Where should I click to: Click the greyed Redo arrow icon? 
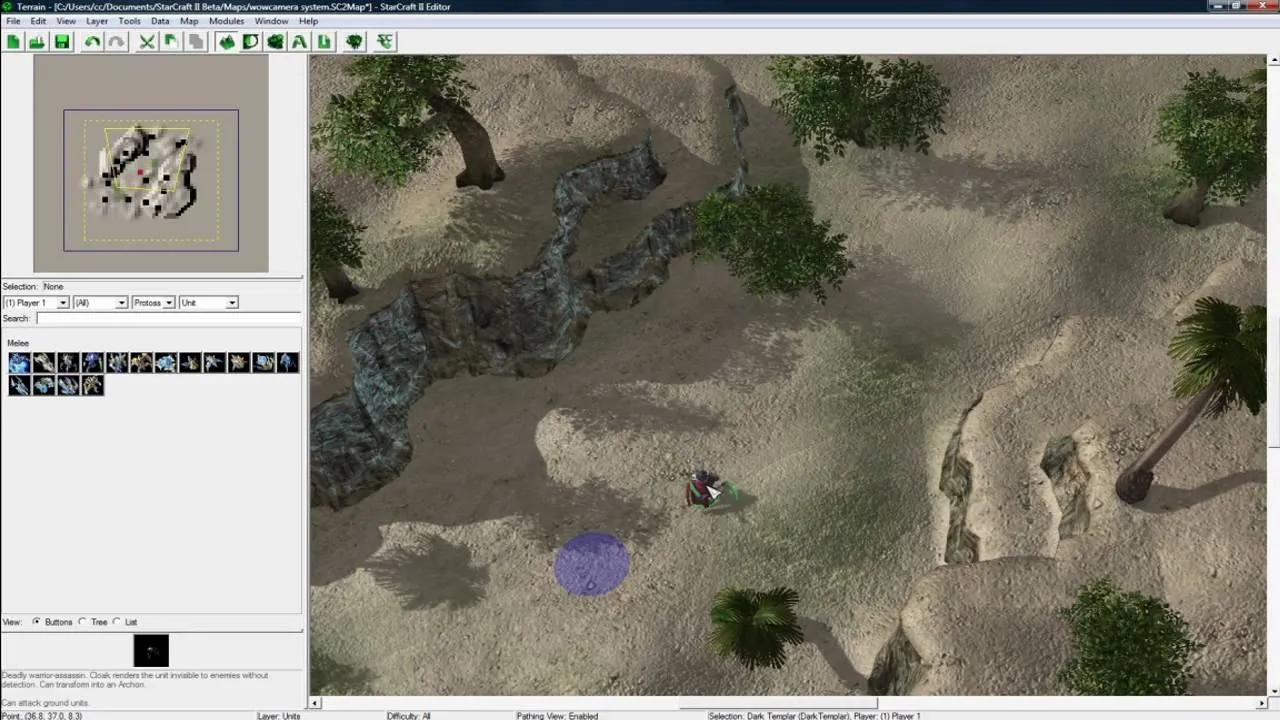point(116,41)
